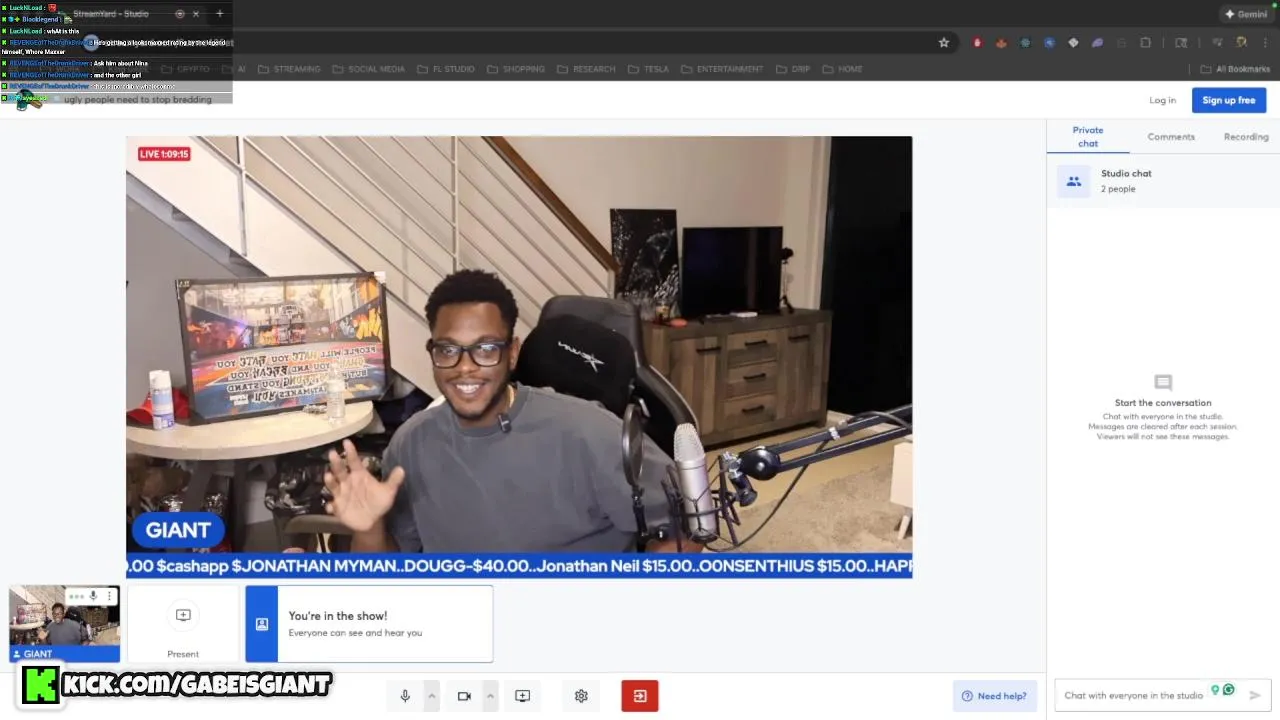Open HOME bookmarks folder
The image size is (1280, 720).
tap(843, 69)
